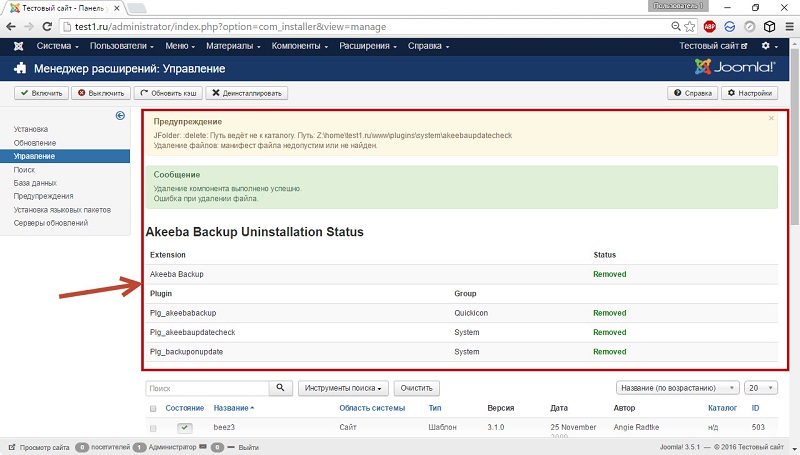
Task: Tick the select-all checkbox in the table header
Action: (153, 409)
